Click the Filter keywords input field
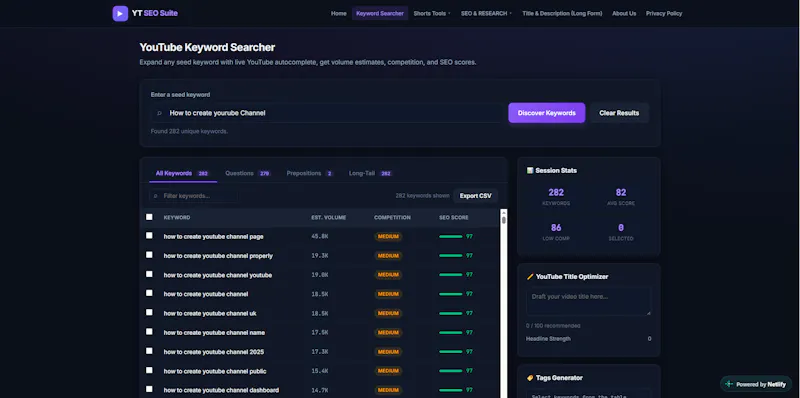This screenshot has height=398, width=800. 193,196
